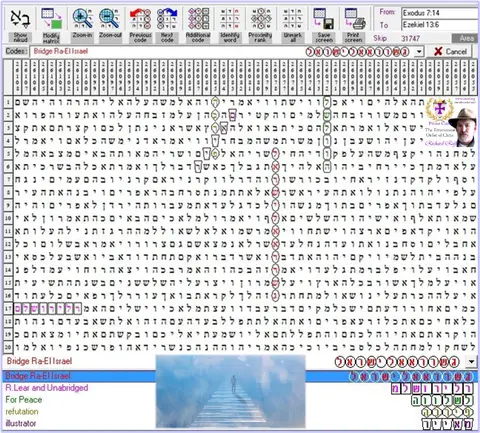
Task: Select 'illustrator' in the code list
Action: pos(20,423)
